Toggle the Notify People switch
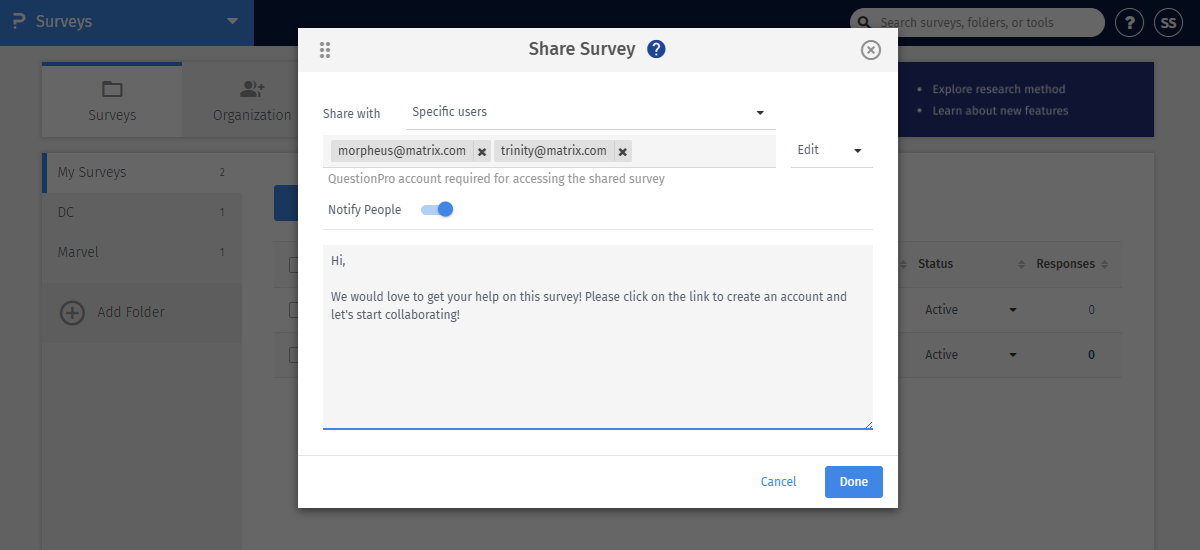Screen dimensions: 1200x550 click(x=437, y=209)
